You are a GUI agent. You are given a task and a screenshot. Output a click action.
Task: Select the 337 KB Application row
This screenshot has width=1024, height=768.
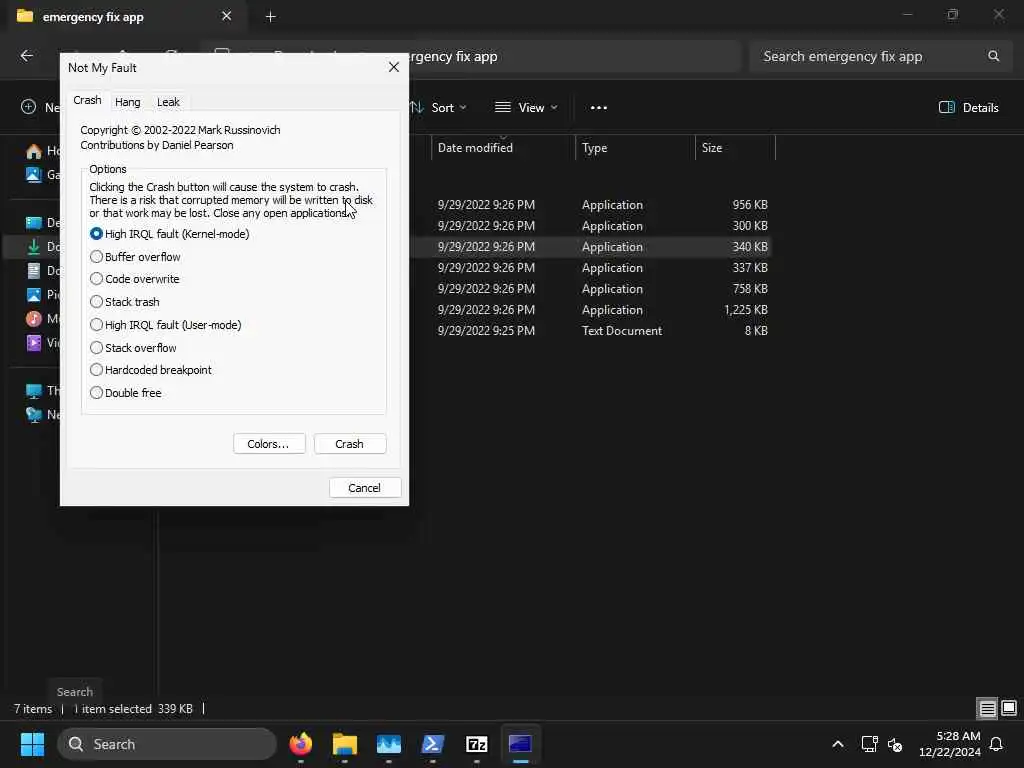(x=591, y=268)
